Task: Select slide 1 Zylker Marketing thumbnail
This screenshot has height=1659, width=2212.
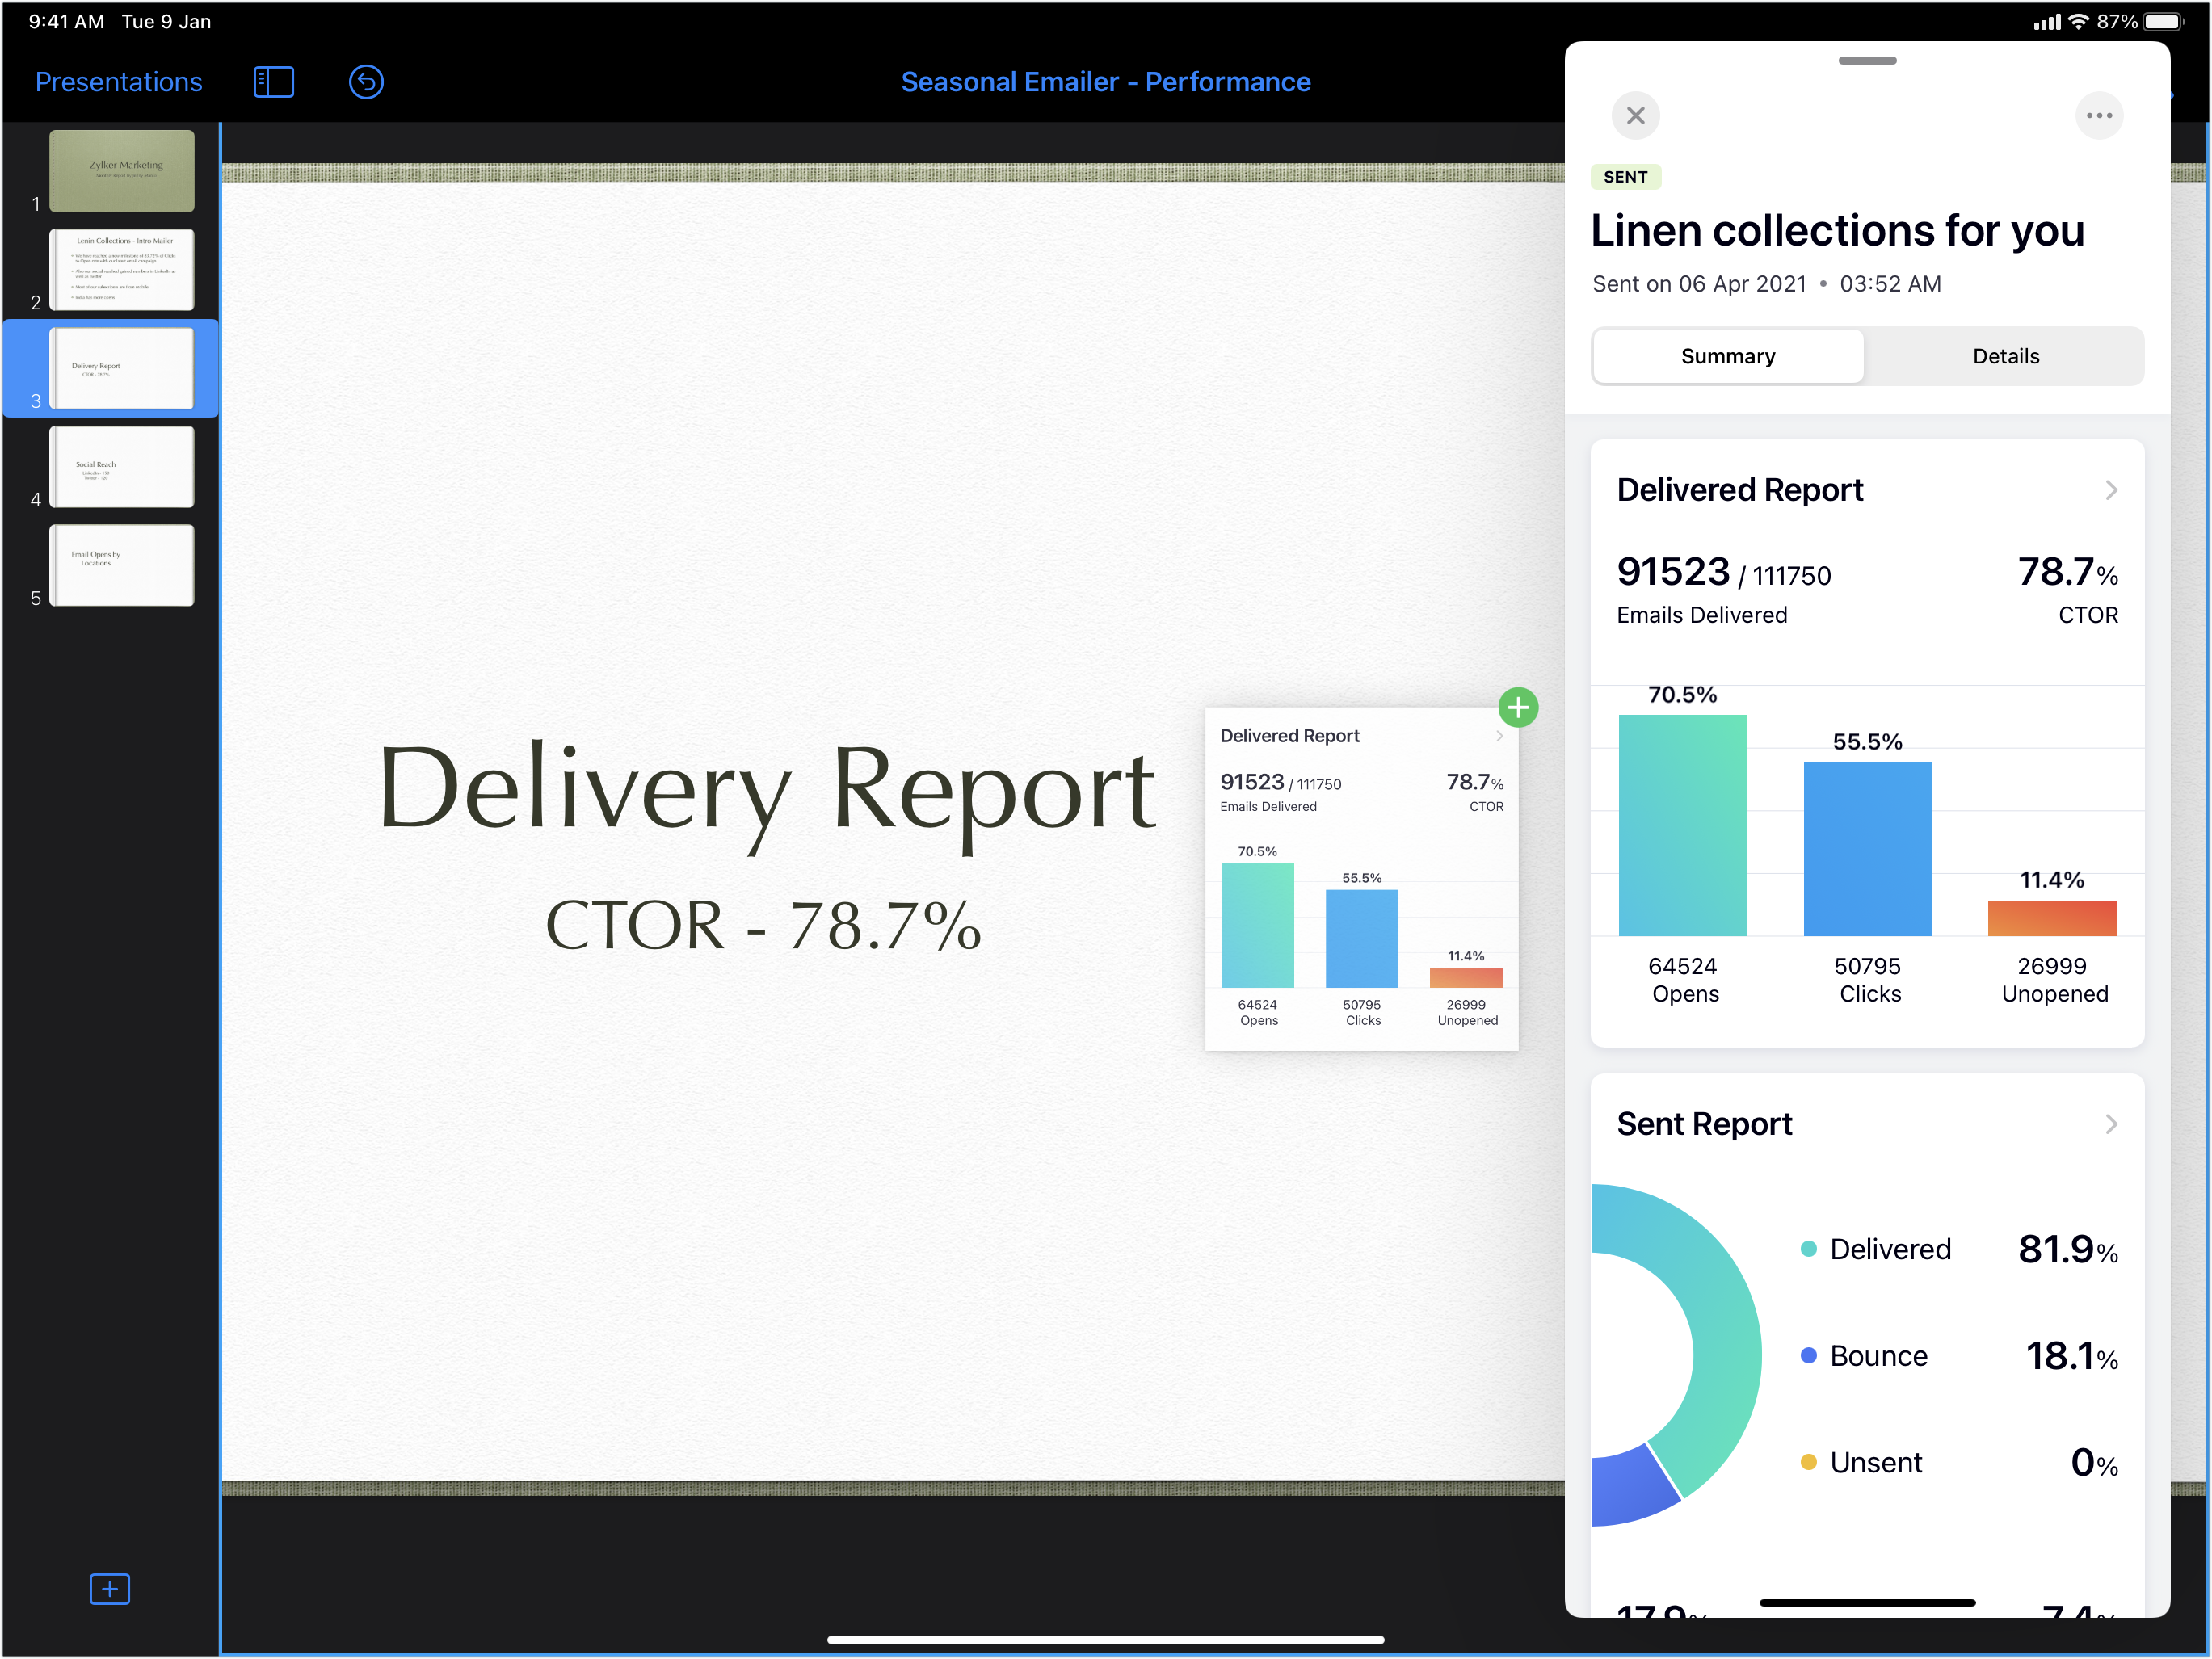Action: [x=122, y=171]
